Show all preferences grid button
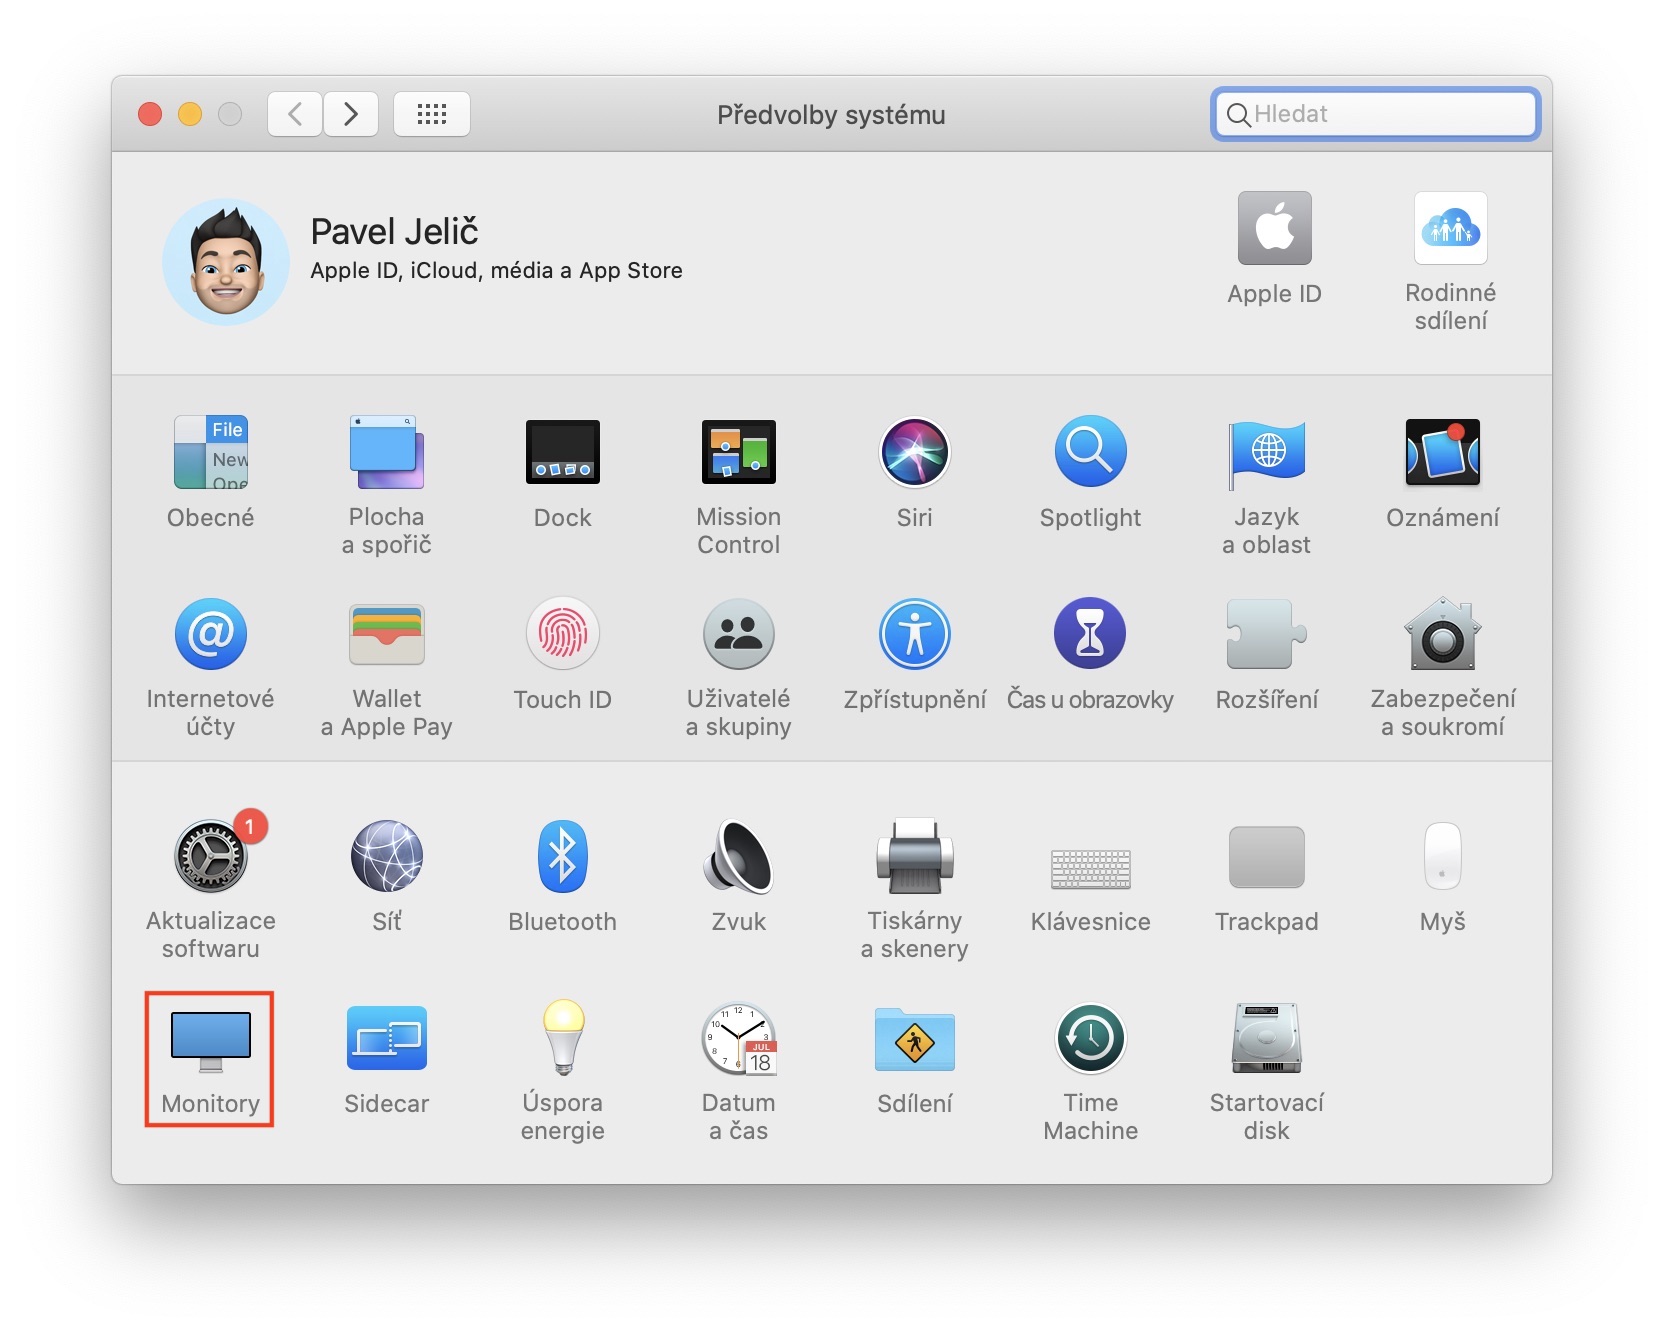The width and height of the screenshot is (1664, 1332). [432, 114]
